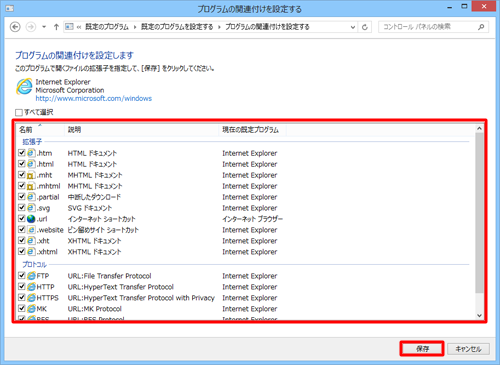Navigate to 既定のプログラム breadcrumb

(107, 27)
